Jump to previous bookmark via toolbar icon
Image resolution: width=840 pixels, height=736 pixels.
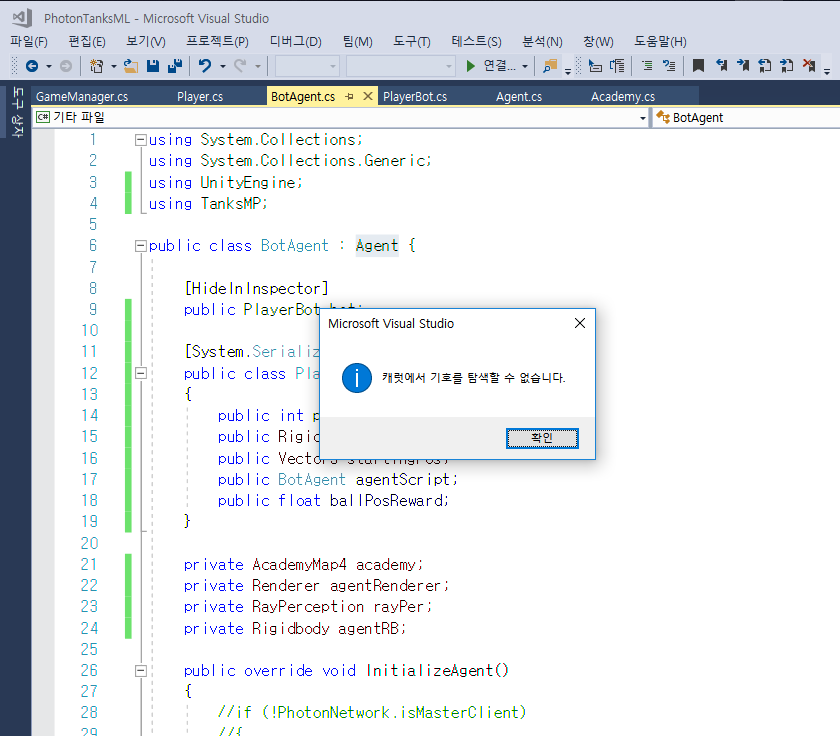[x=723, y=67]
